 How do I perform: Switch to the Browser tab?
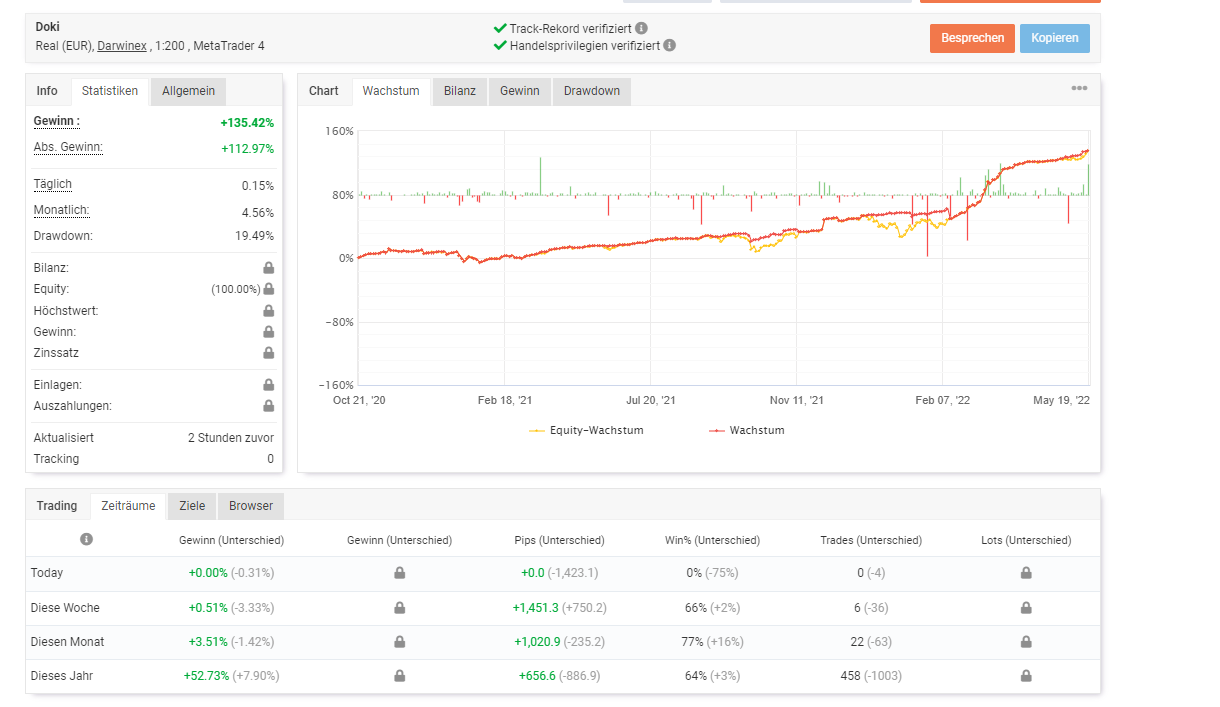pyautogui.click(x=251, y=506)
